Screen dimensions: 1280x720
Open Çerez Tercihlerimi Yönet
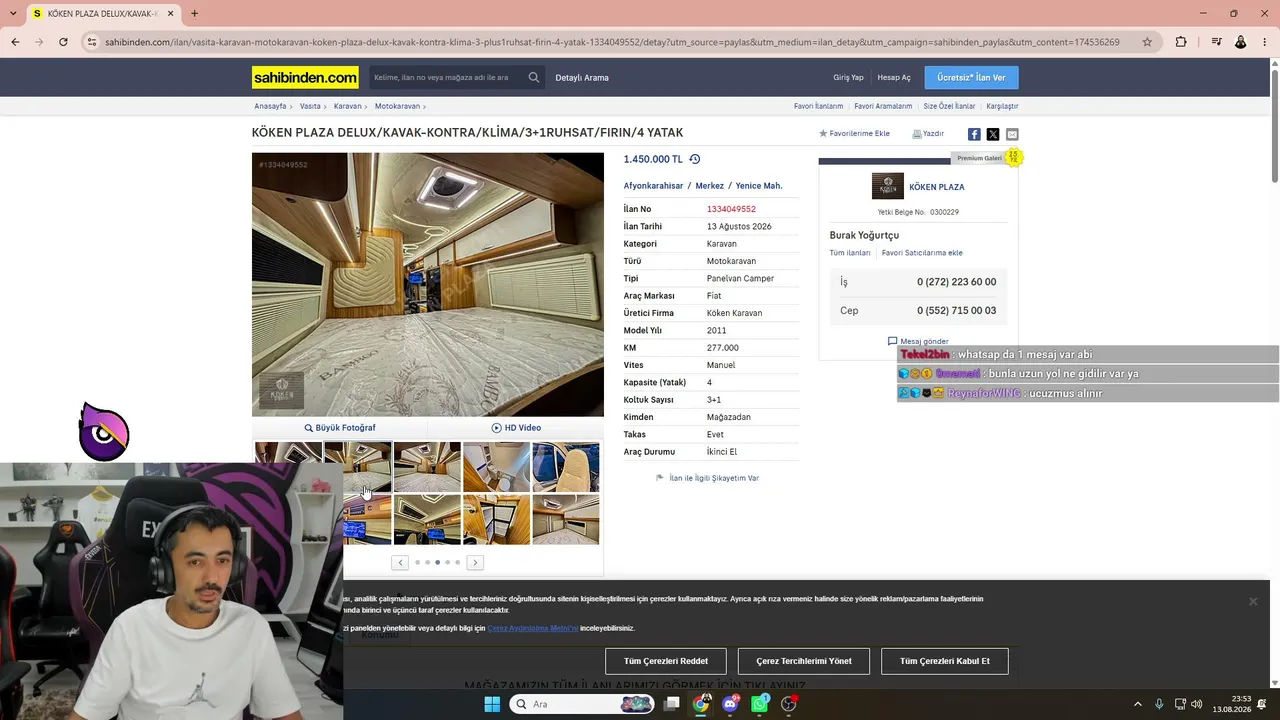[804, 661]
